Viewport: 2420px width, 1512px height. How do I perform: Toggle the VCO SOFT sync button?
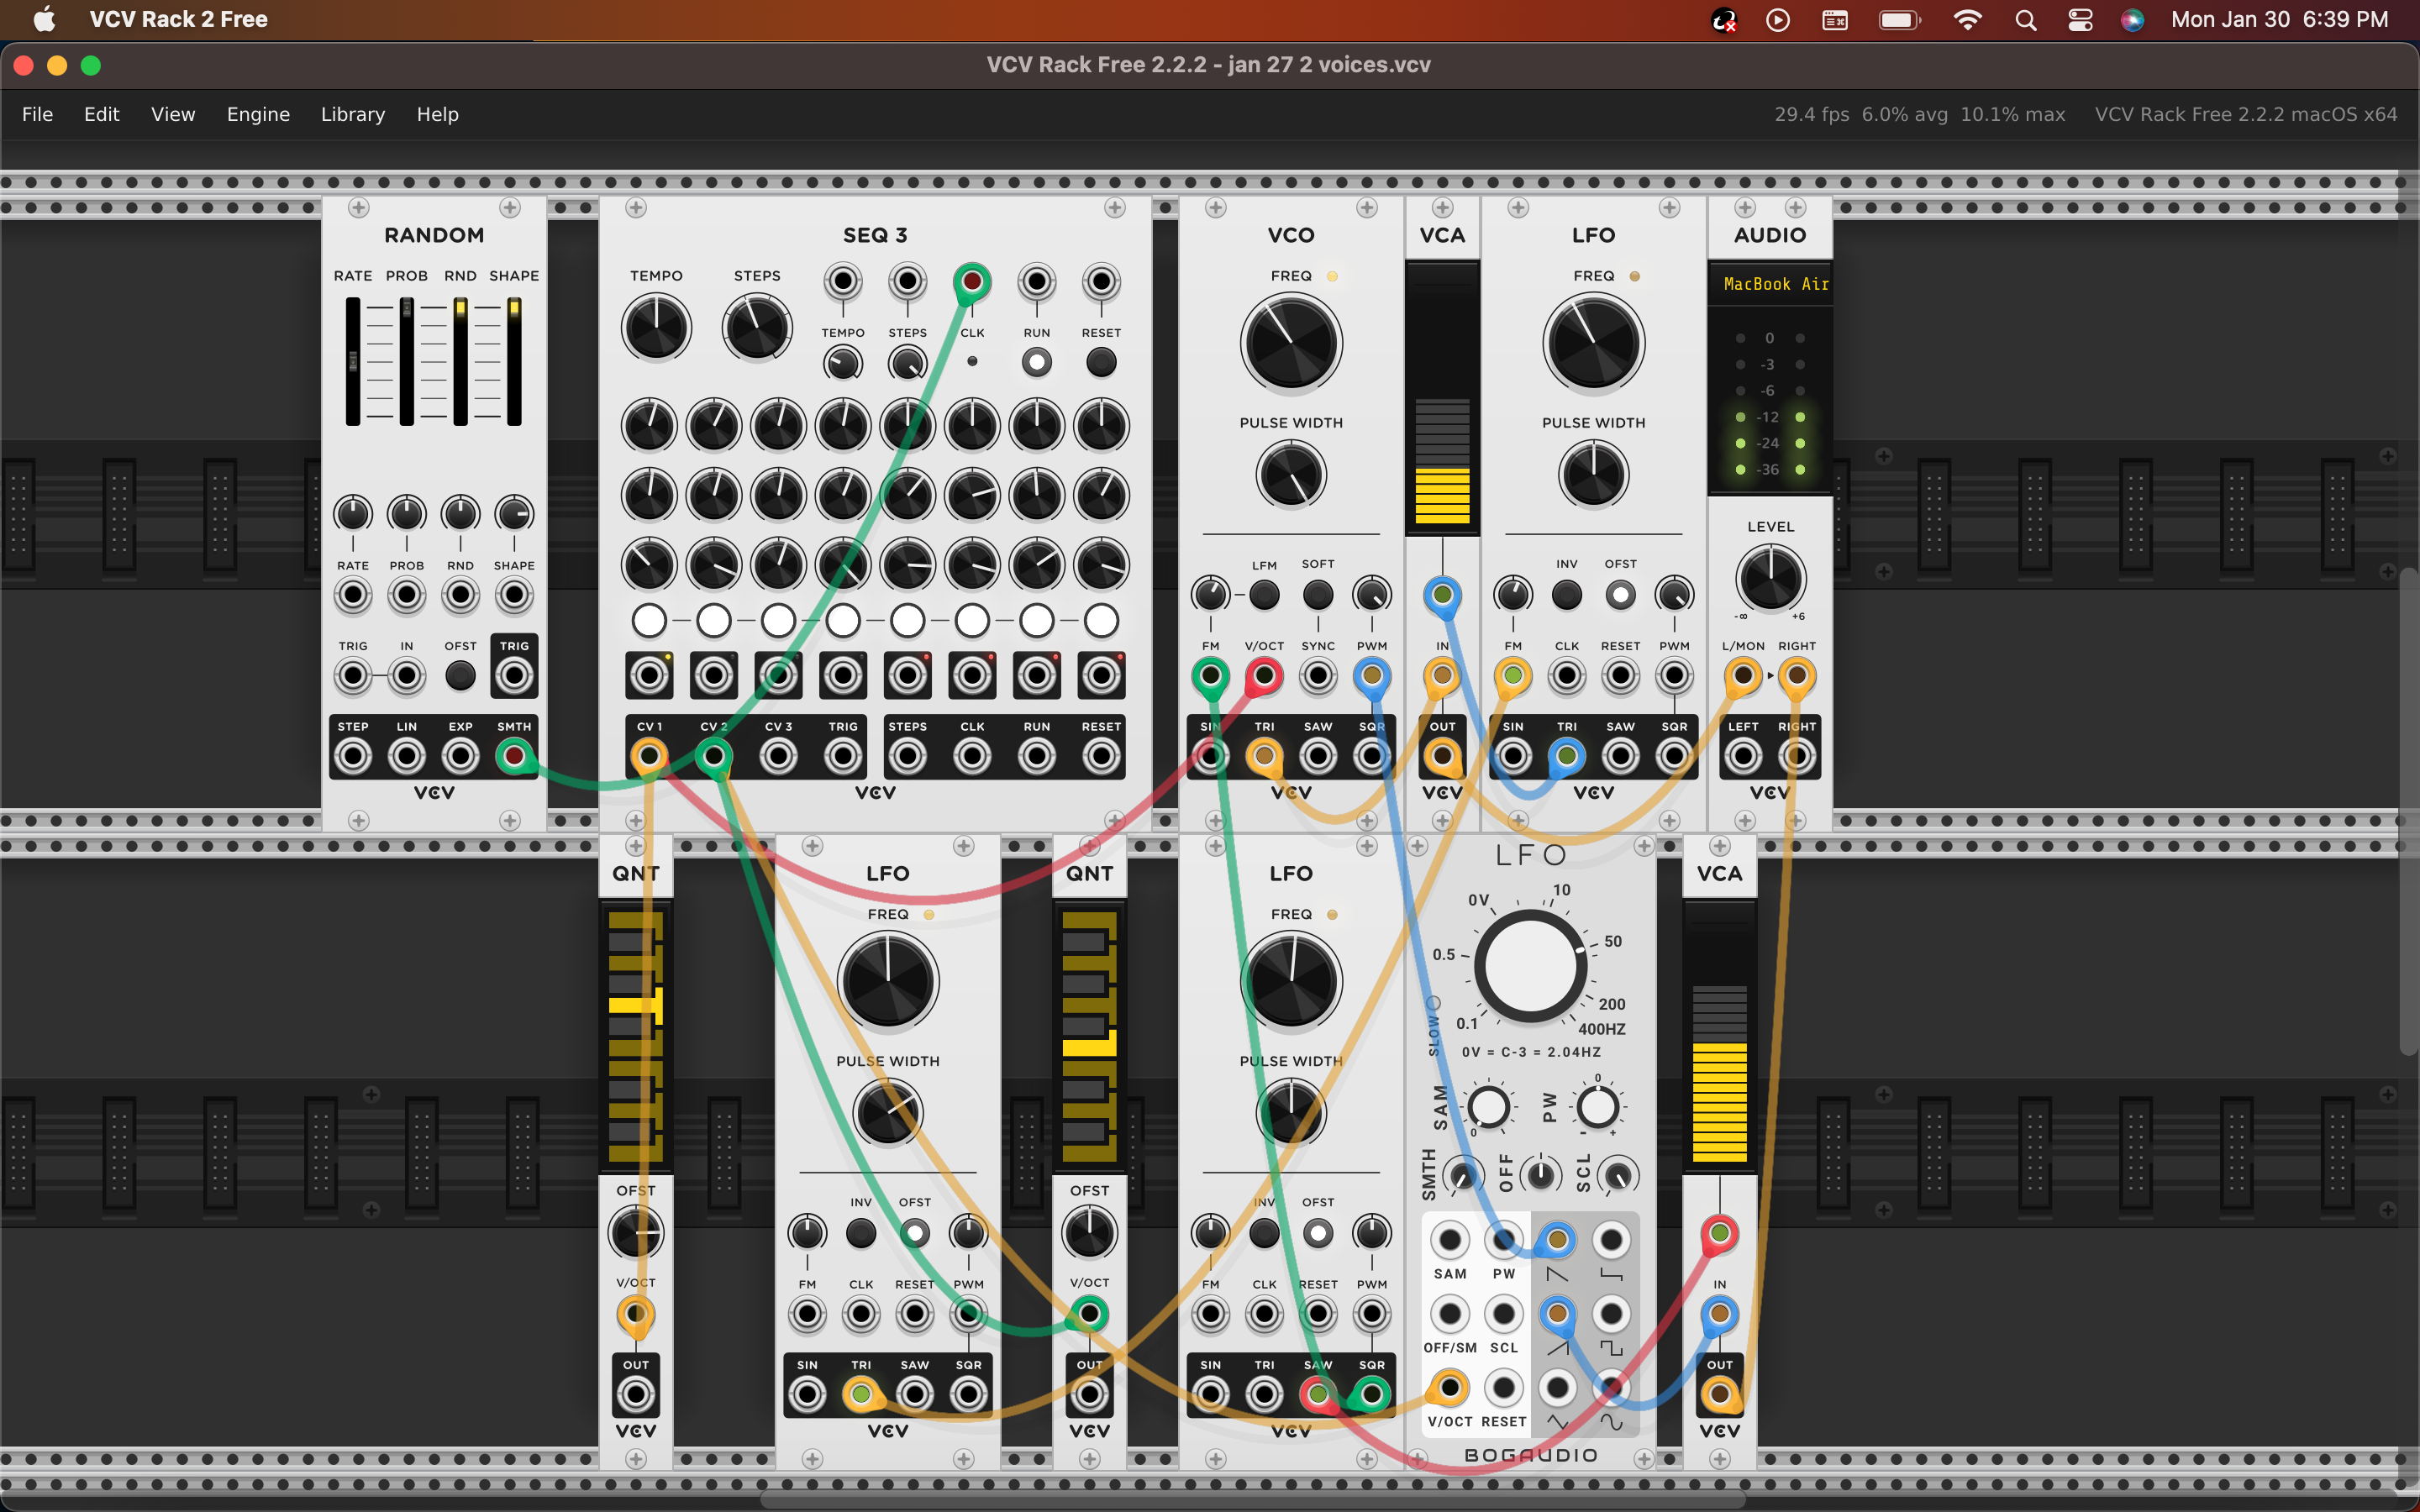click(x=1318, y=595)
